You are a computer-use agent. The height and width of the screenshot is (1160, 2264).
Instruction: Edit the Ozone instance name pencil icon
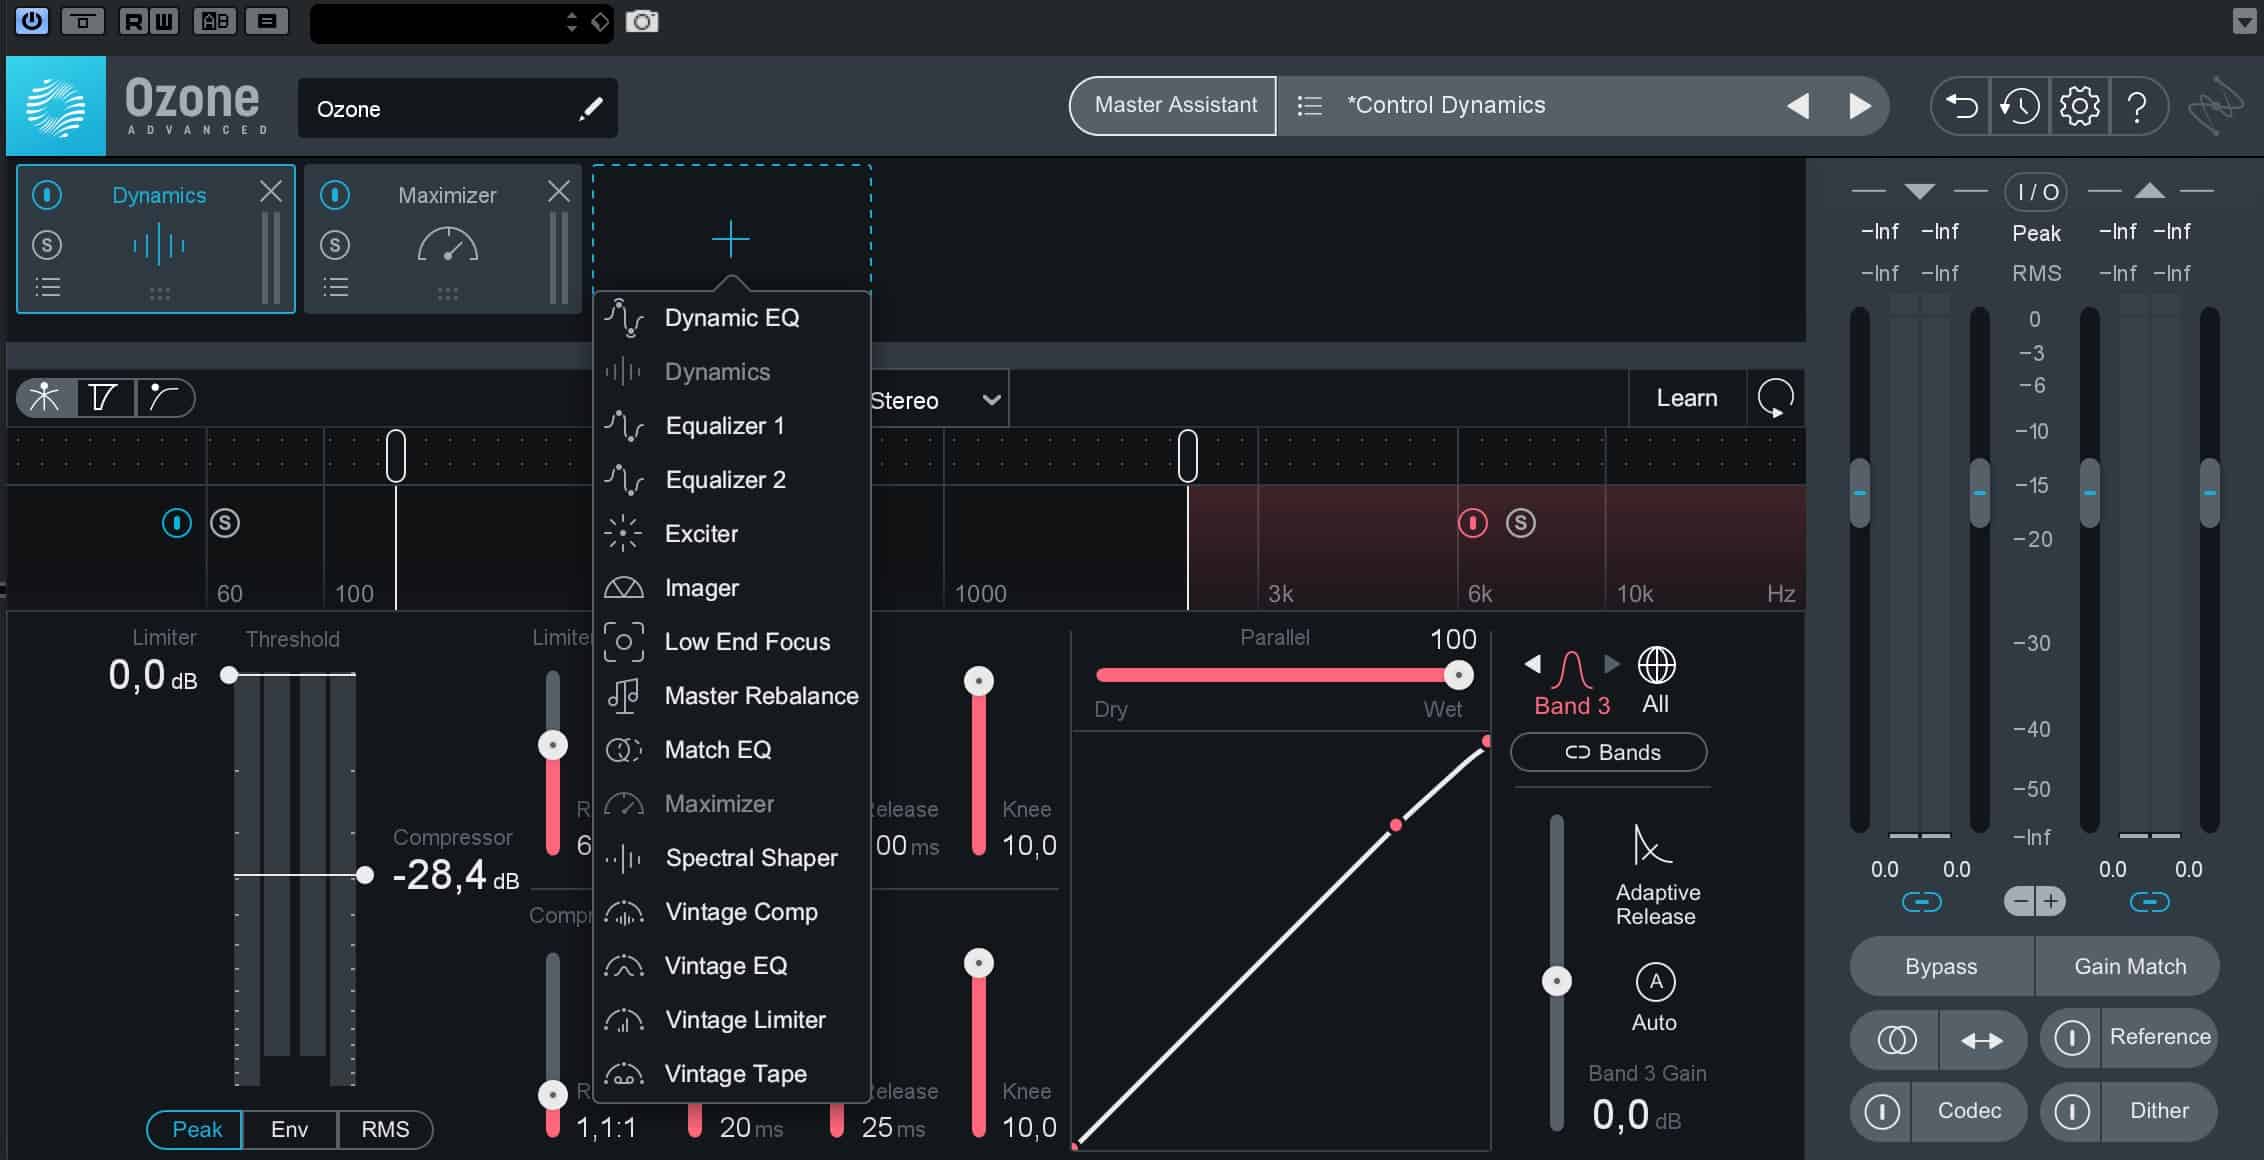(590, 108)
